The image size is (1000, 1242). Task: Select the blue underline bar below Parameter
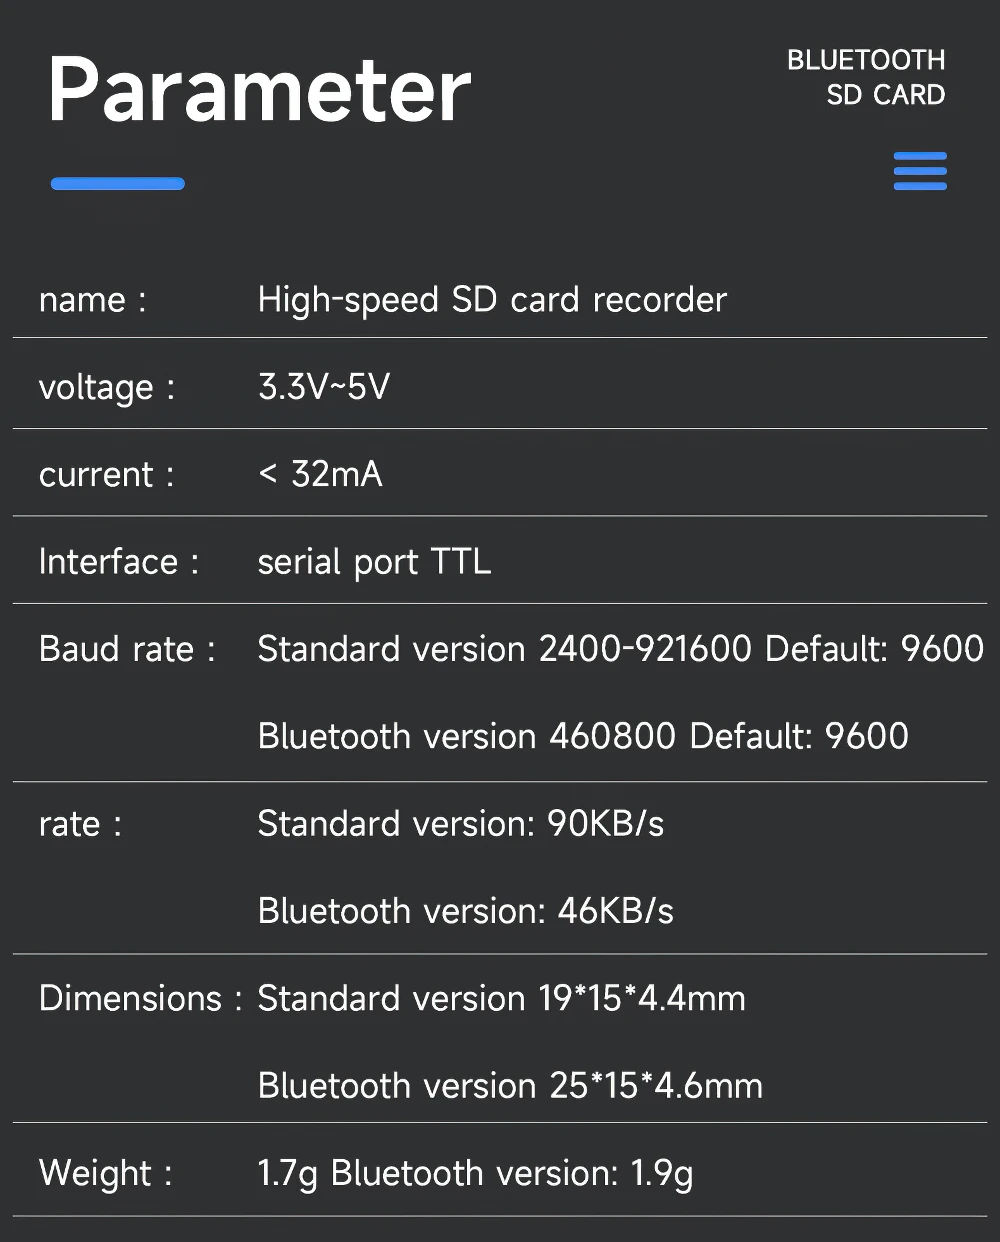tap(118, 183)
